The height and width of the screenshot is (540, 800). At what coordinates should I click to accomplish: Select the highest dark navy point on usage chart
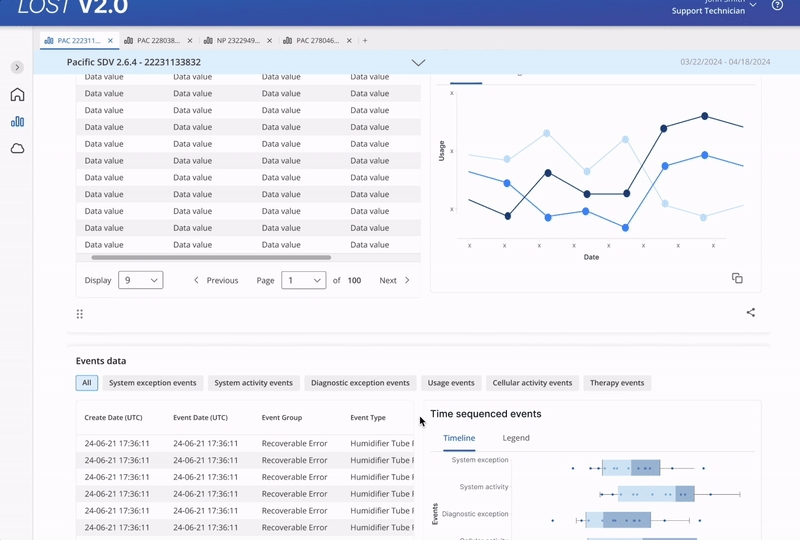705,116
